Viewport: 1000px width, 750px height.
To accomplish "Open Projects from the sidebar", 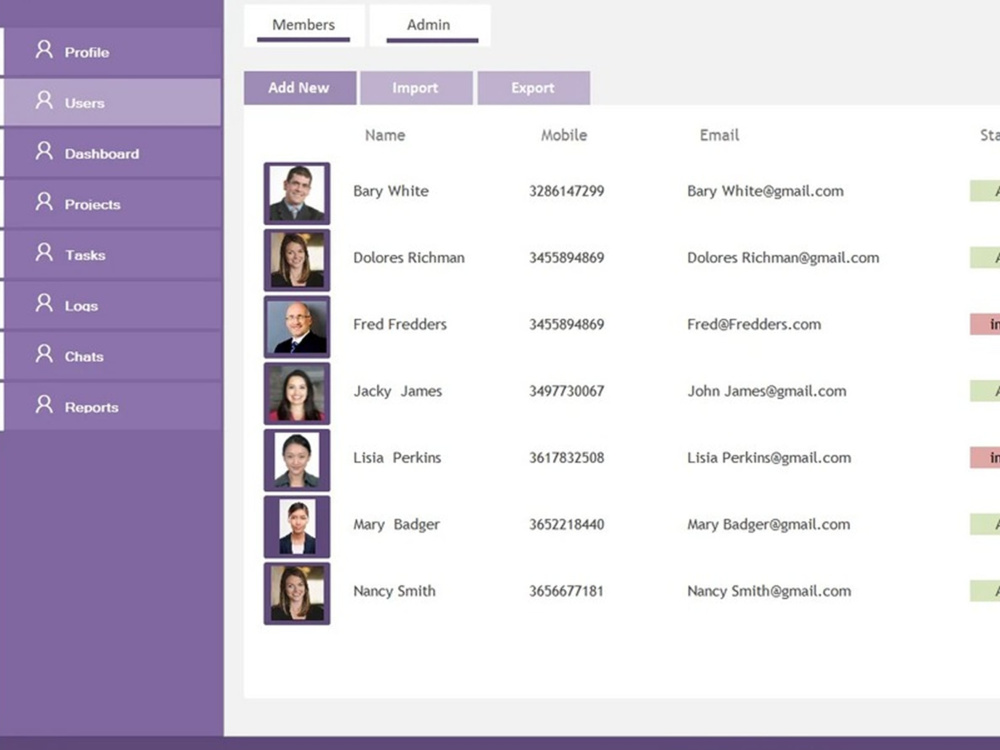I will tap(112, 204).
